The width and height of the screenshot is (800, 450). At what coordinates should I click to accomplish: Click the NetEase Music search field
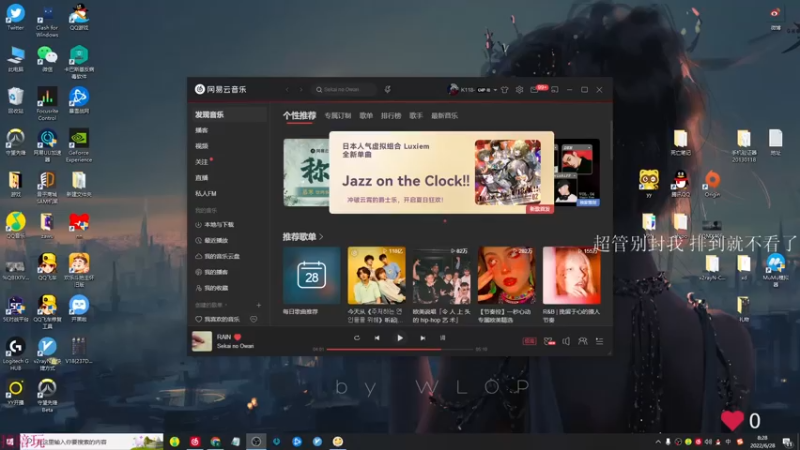(344, 90)
